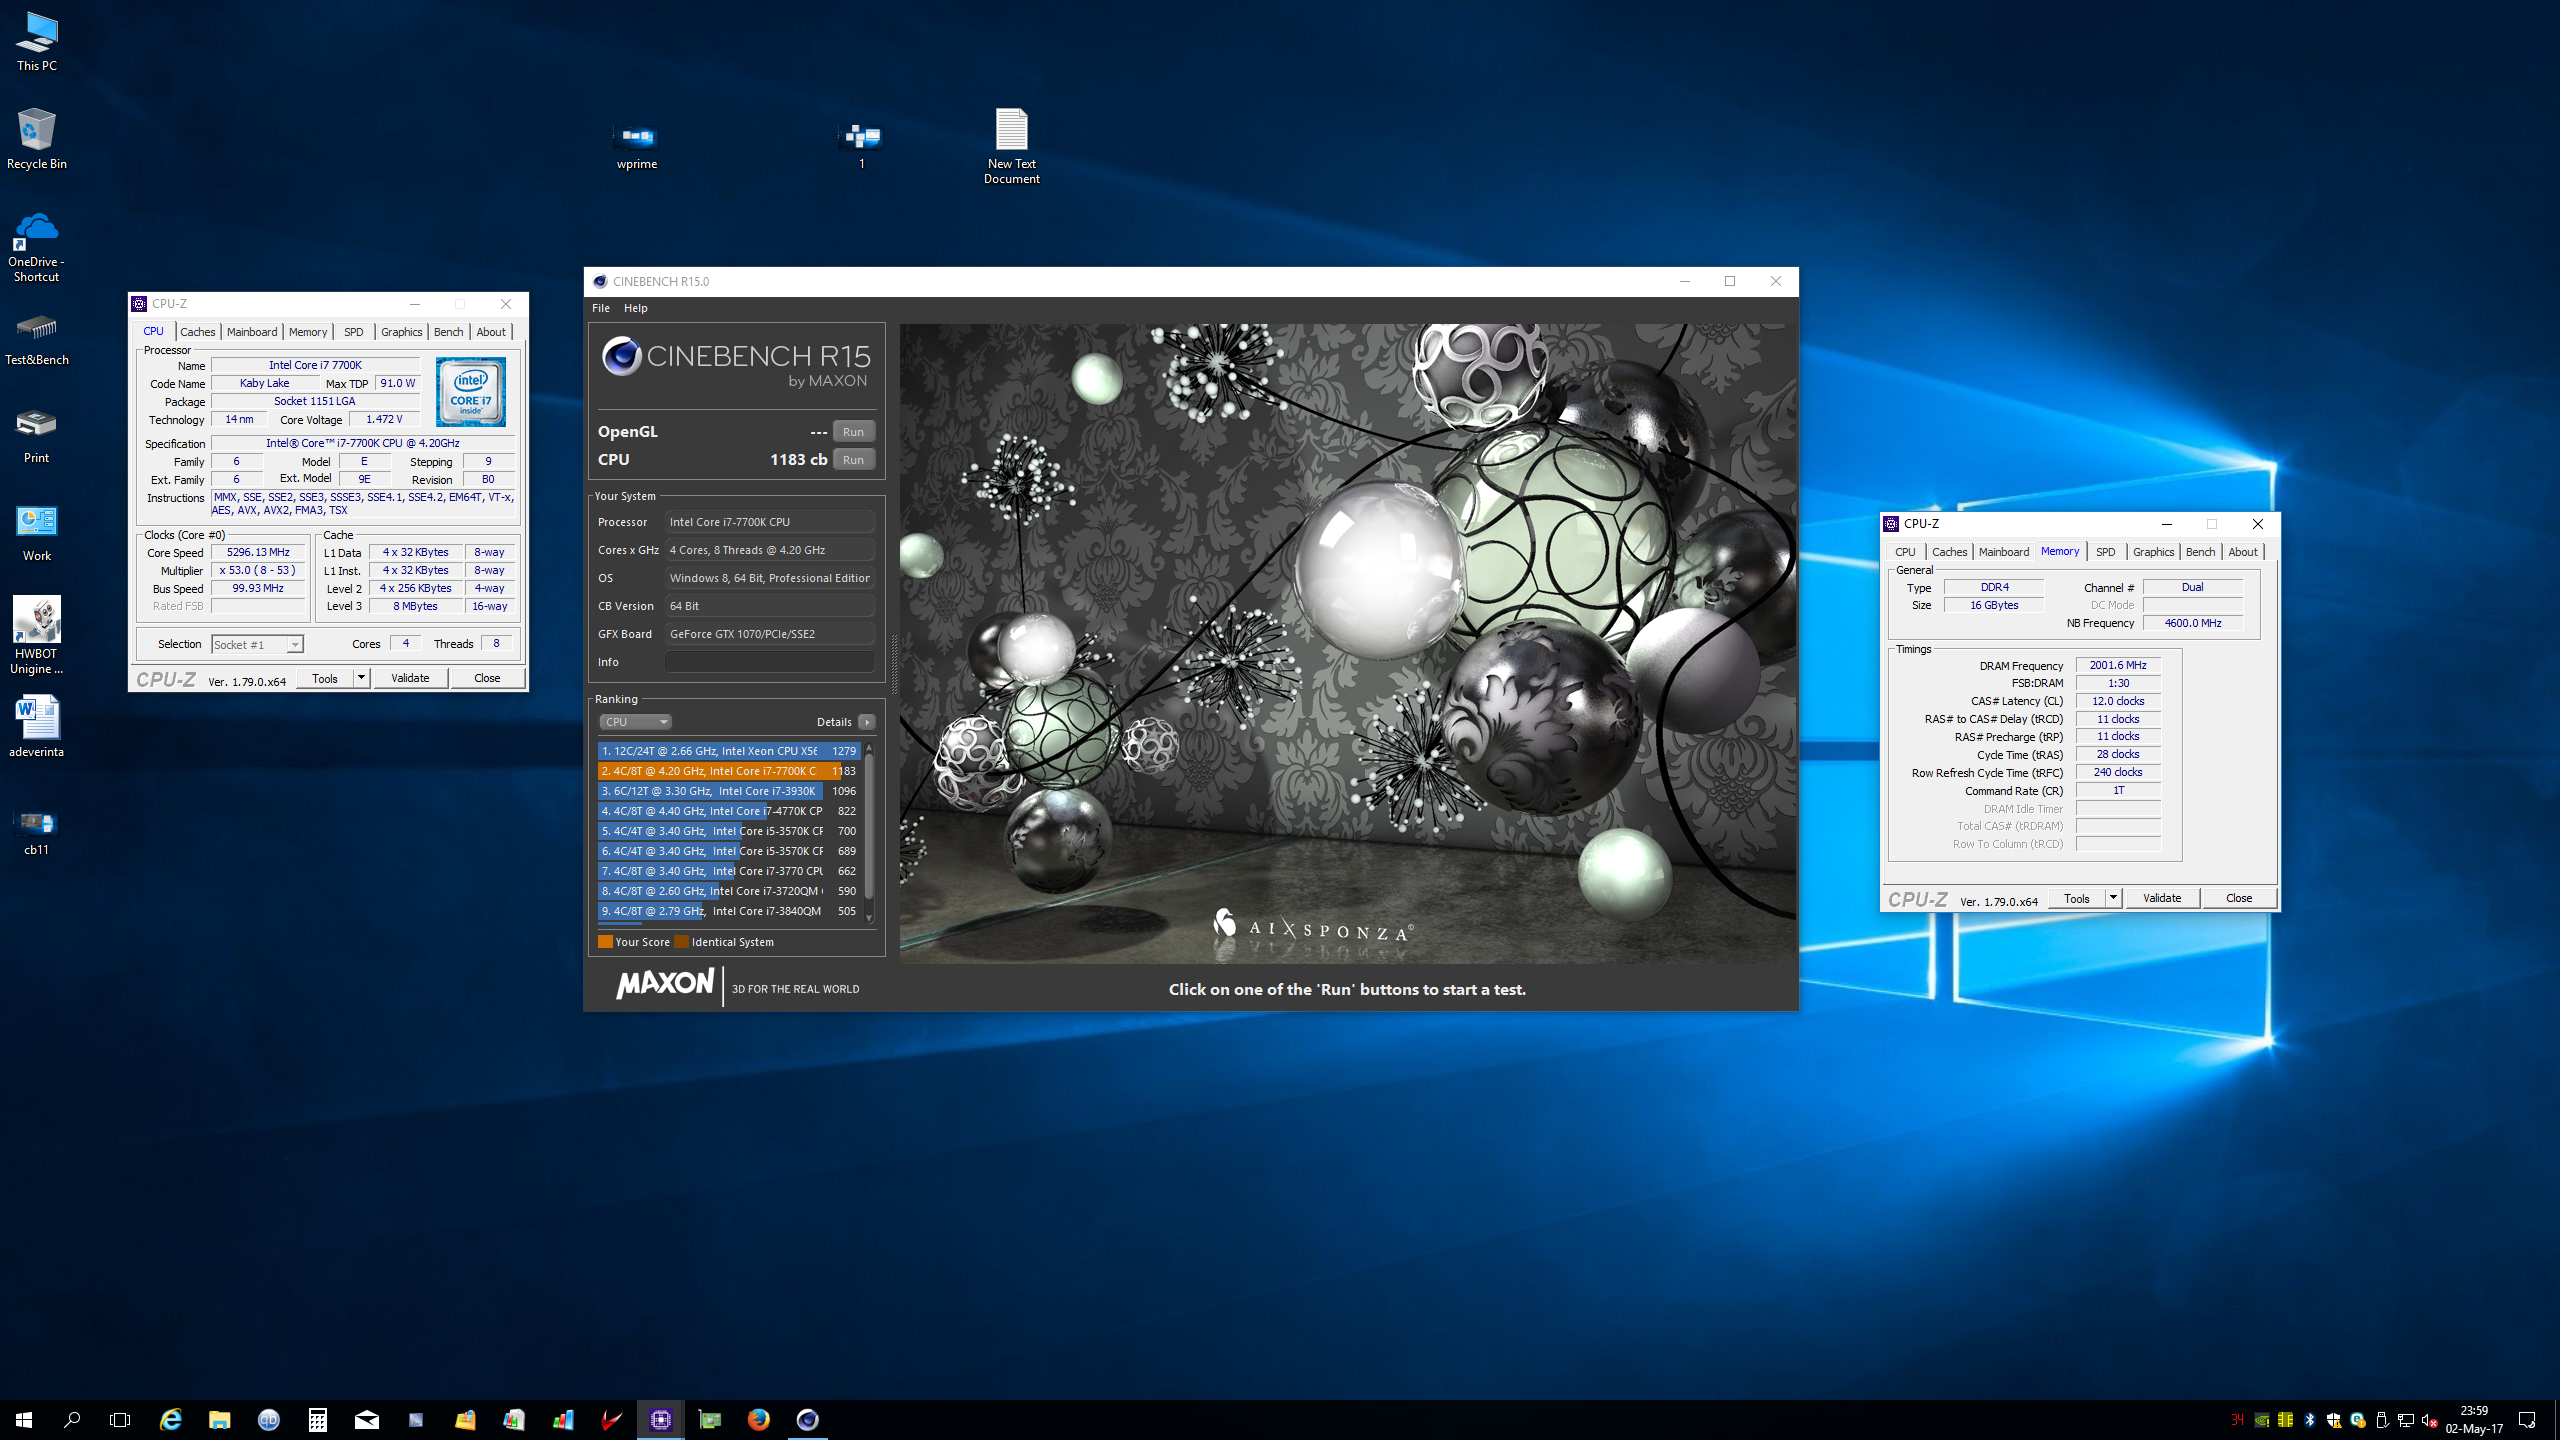This screenshot has width=2560, height=1440.
Task: Run the OpenGL test in Cinebench
Action: point(853,432)
